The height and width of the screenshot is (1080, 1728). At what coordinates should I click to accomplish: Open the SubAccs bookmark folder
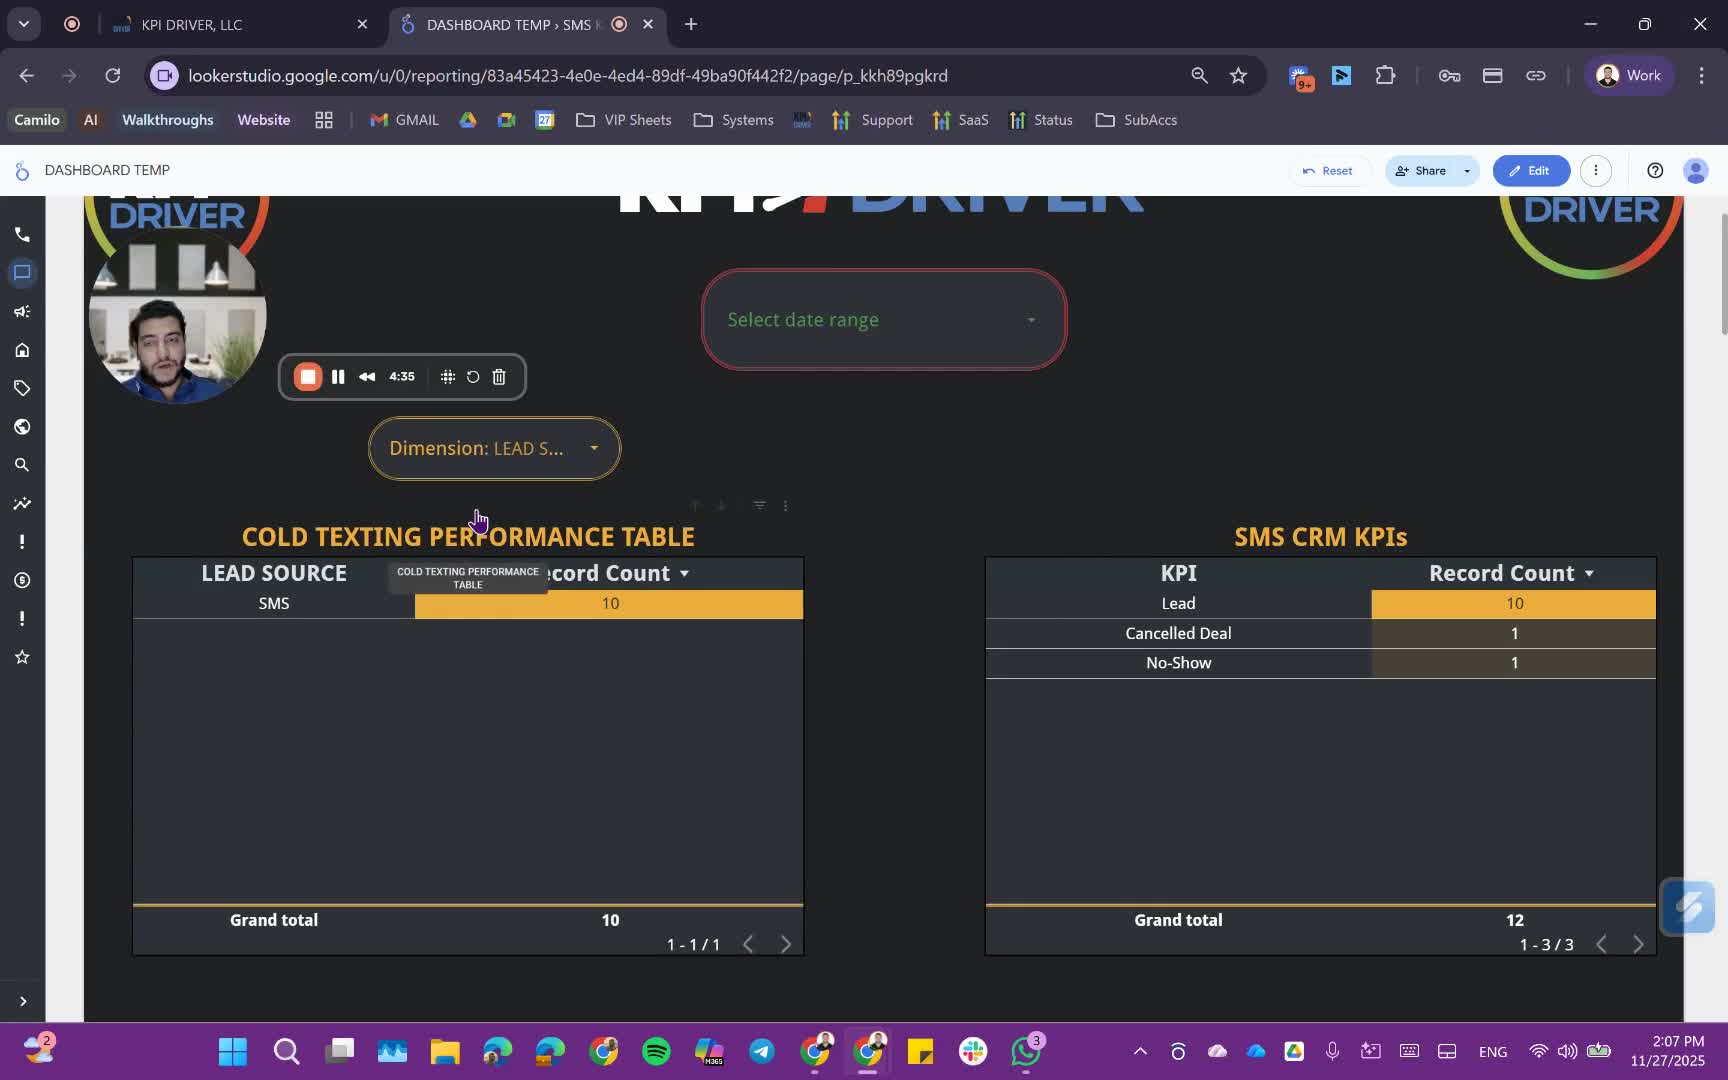pos(1136,120)
